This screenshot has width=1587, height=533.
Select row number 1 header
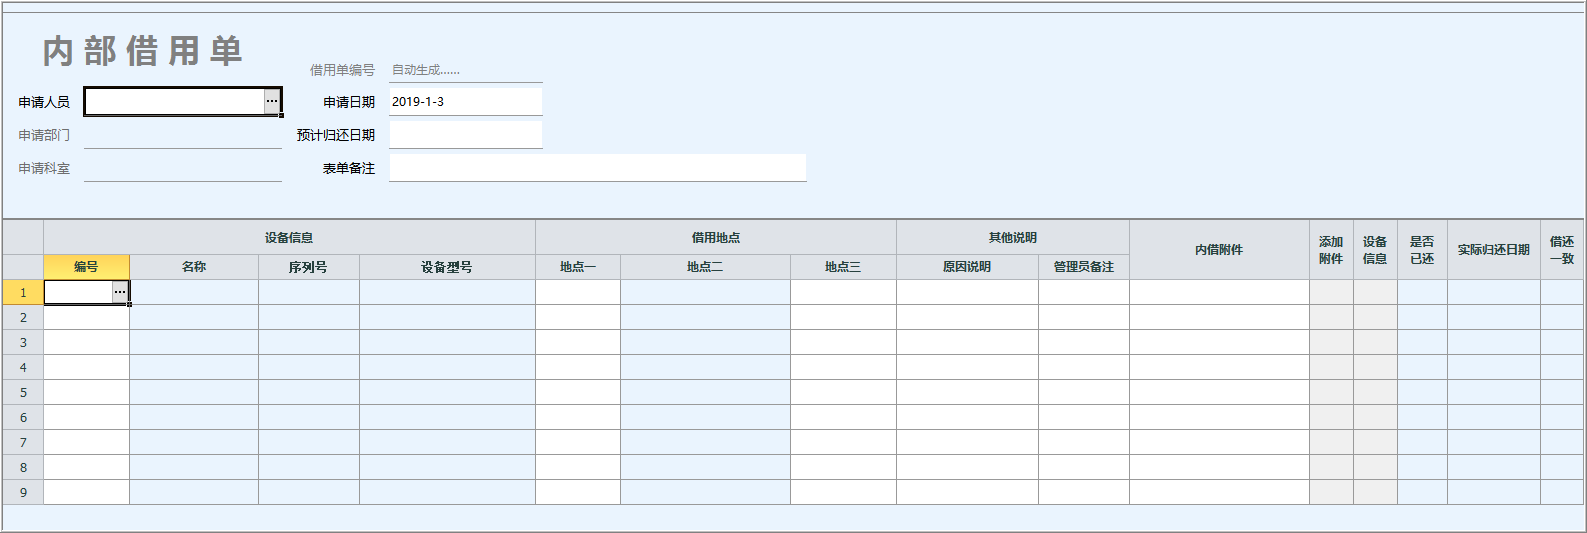point(23,292)
